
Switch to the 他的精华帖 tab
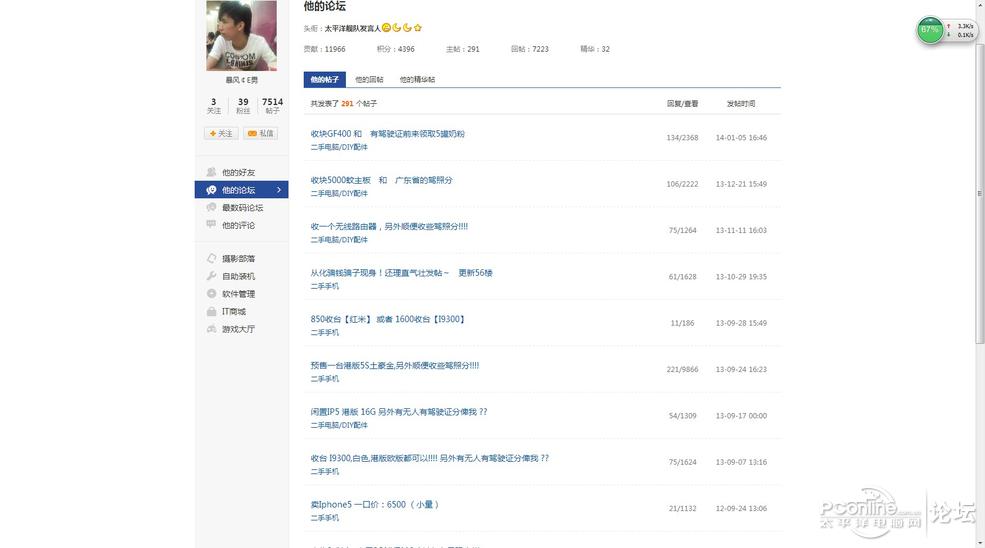(417, 79)
